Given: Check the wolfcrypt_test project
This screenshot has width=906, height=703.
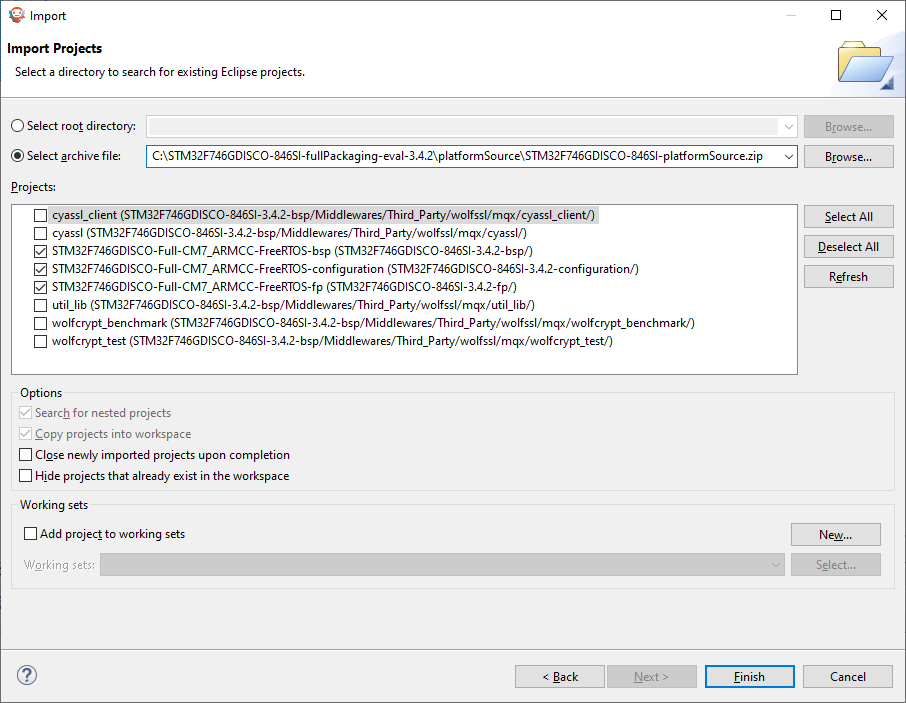Looking at the screenshot, I should (x=39, y=341).
